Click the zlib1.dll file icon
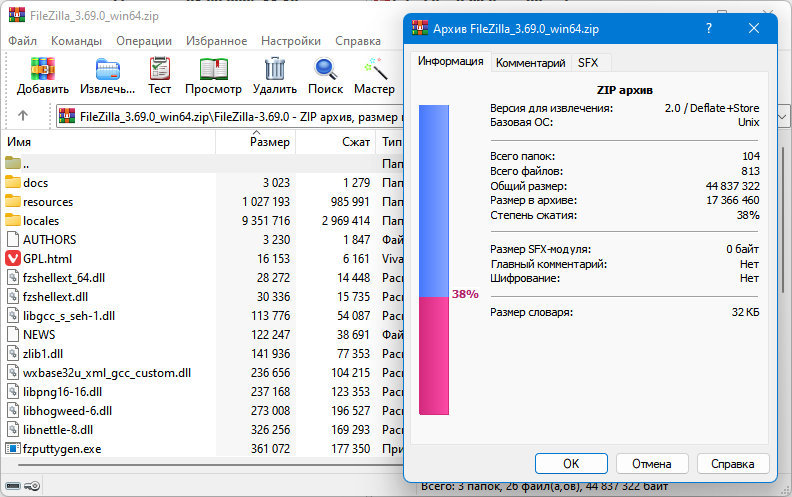The image size is (792, 497). (13, 354)
